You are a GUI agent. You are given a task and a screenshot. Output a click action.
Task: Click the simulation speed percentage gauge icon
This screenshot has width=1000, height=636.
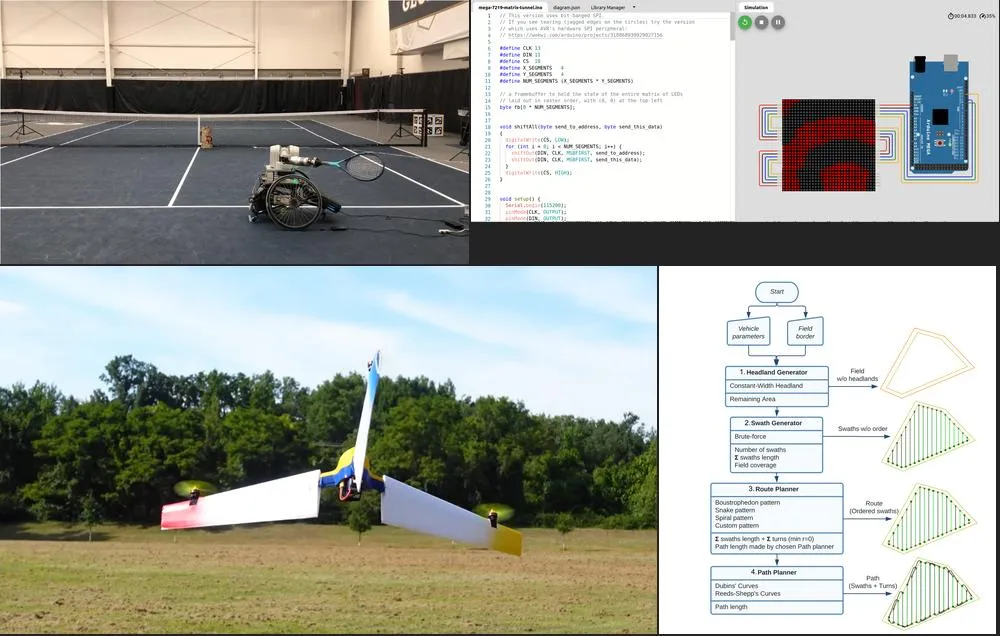click(x=982, y=16)
